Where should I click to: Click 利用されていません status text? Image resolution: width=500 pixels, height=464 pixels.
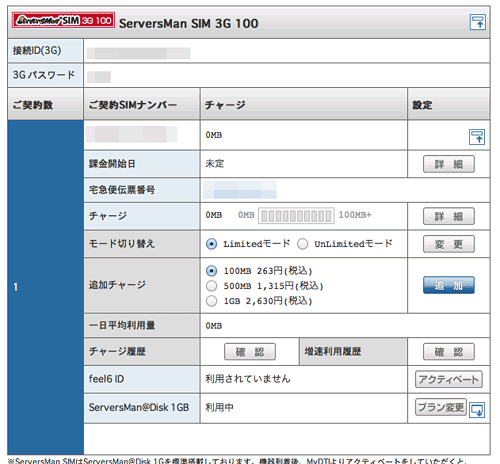click(x=248, y=379)
